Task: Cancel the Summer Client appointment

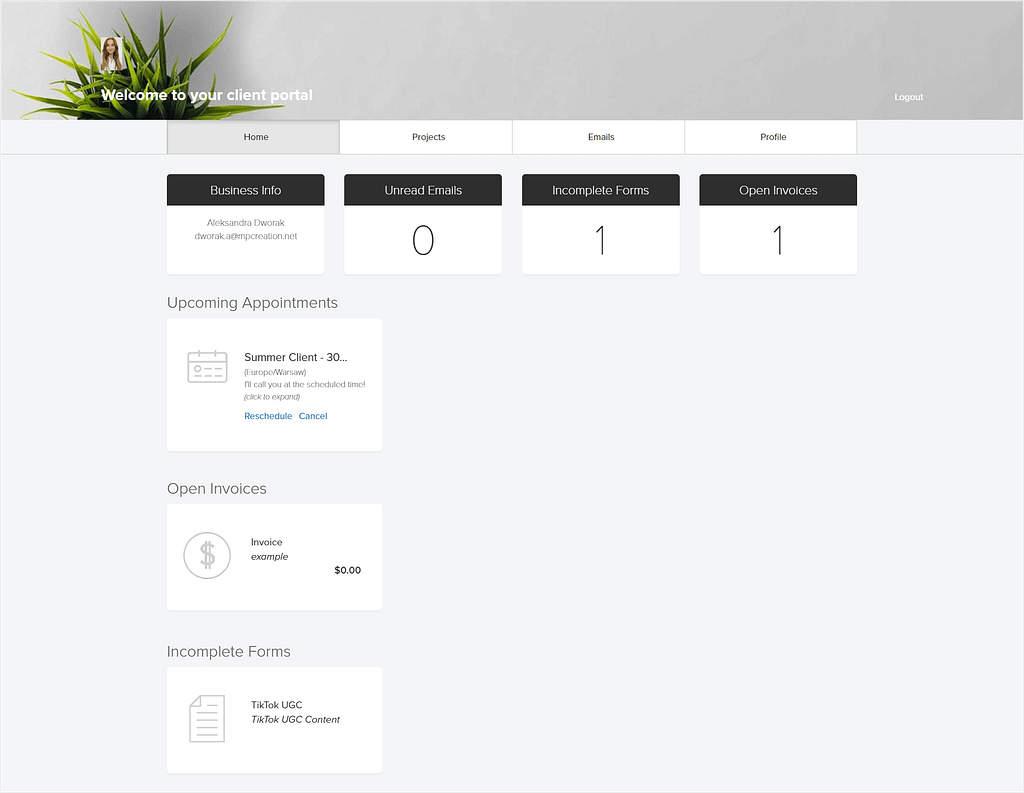Action: [x=313, y=416]
